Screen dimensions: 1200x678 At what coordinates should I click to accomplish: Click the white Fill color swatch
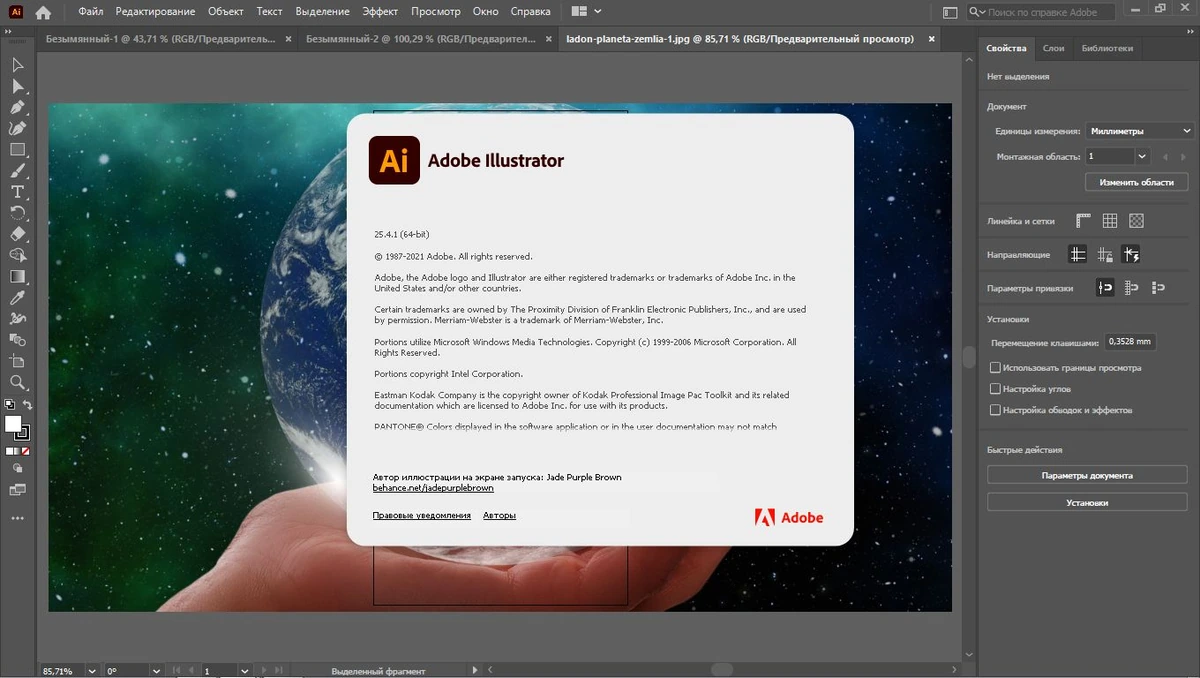(12, 423)
